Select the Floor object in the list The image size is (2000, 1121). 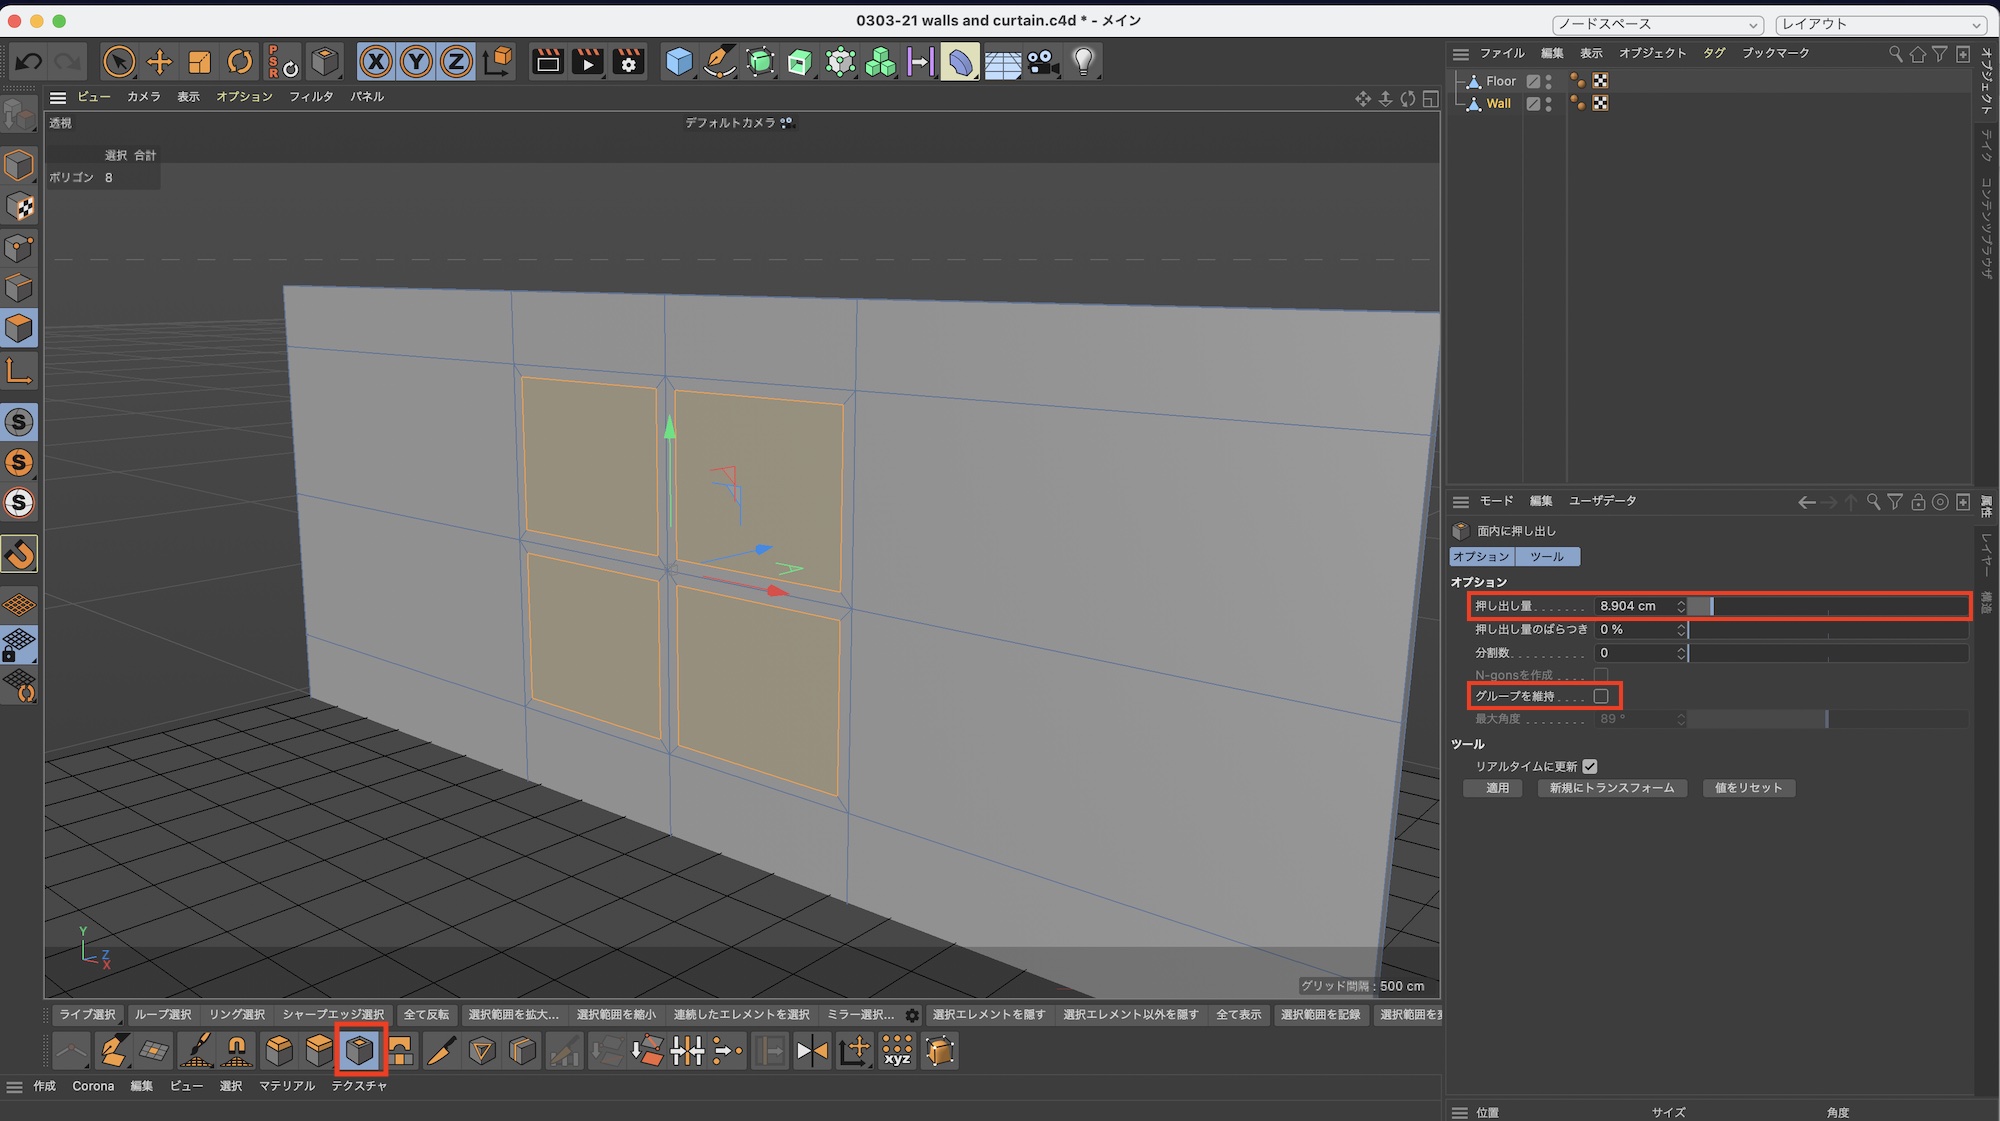[1500, 81]
